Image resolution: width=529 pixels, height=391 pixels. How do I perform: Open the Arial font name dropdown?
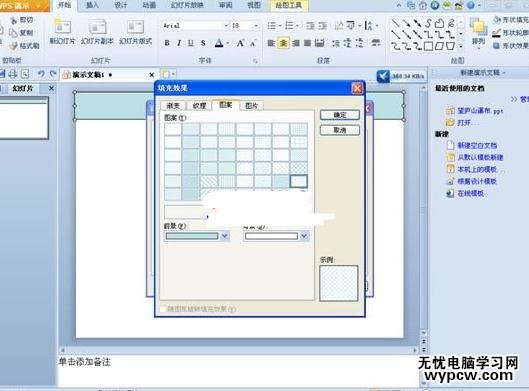226,26
